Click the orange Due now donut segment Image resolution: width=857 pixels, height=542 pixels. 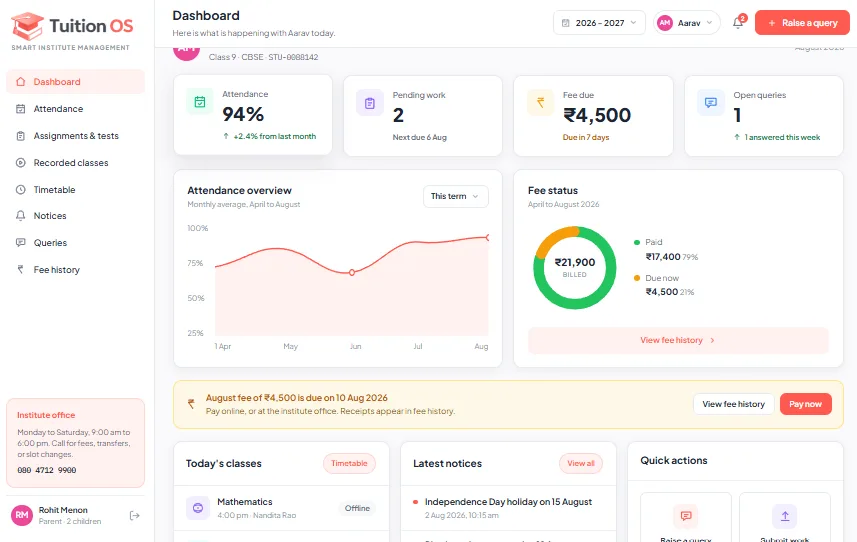coord(553,238)
